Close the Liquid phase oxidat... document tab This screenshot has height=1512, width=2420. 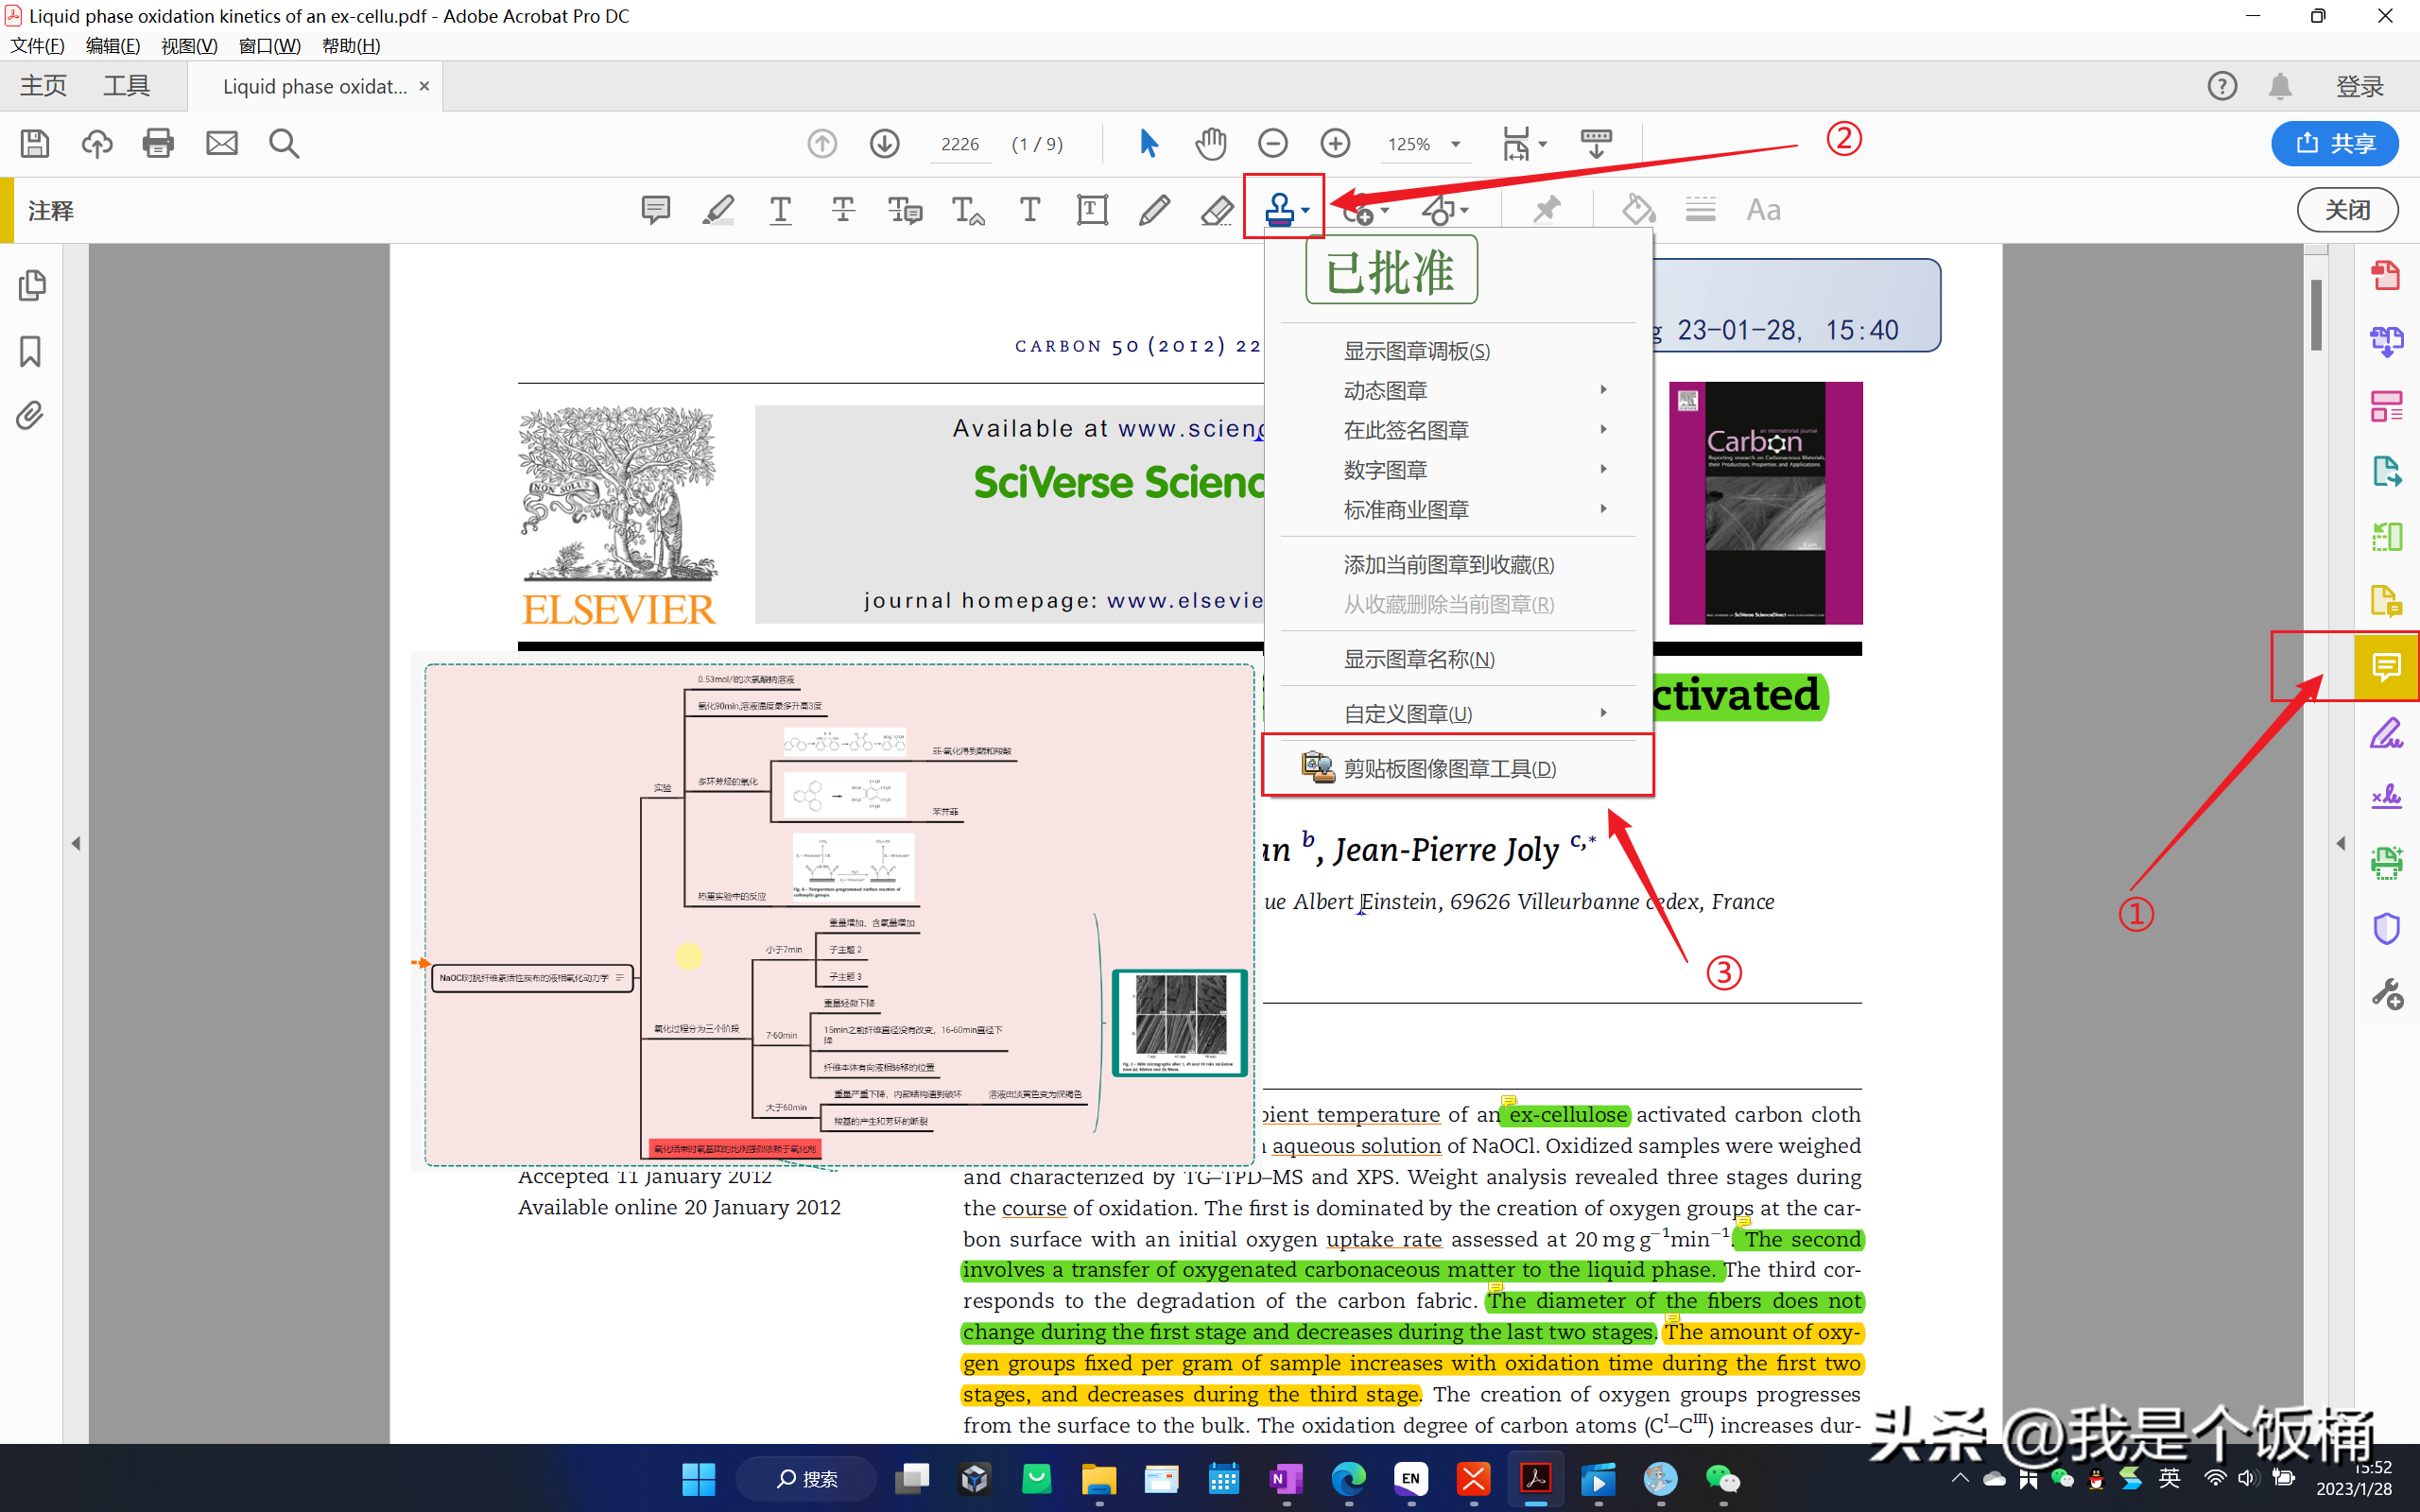[424, 86]
